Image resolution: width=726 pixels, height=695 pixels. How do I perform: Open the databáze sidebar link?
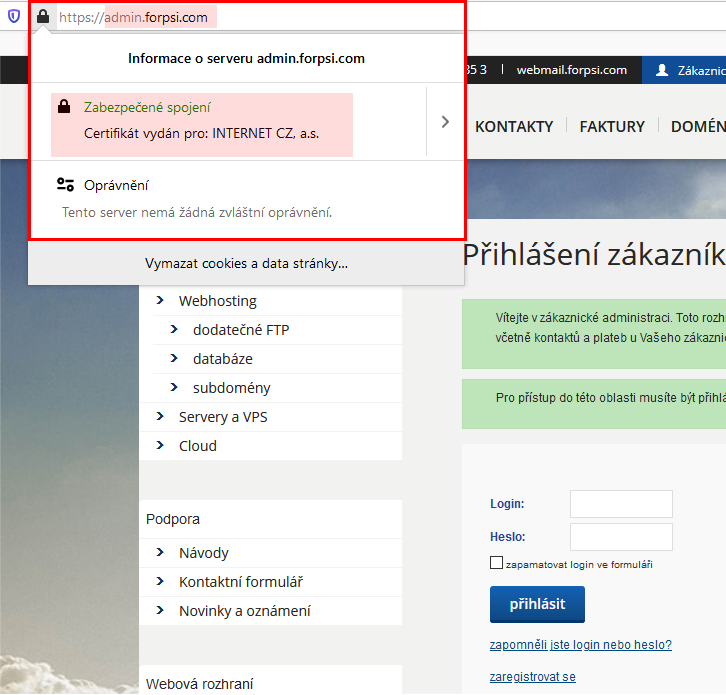(223, 359)
